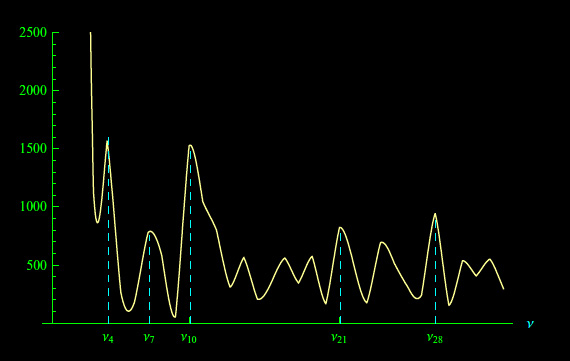Select the ν4 frequency label

(108, 338)
